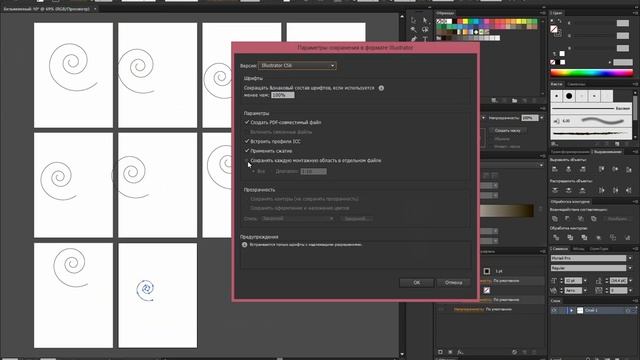Click vertical align bottom icon

629,169
